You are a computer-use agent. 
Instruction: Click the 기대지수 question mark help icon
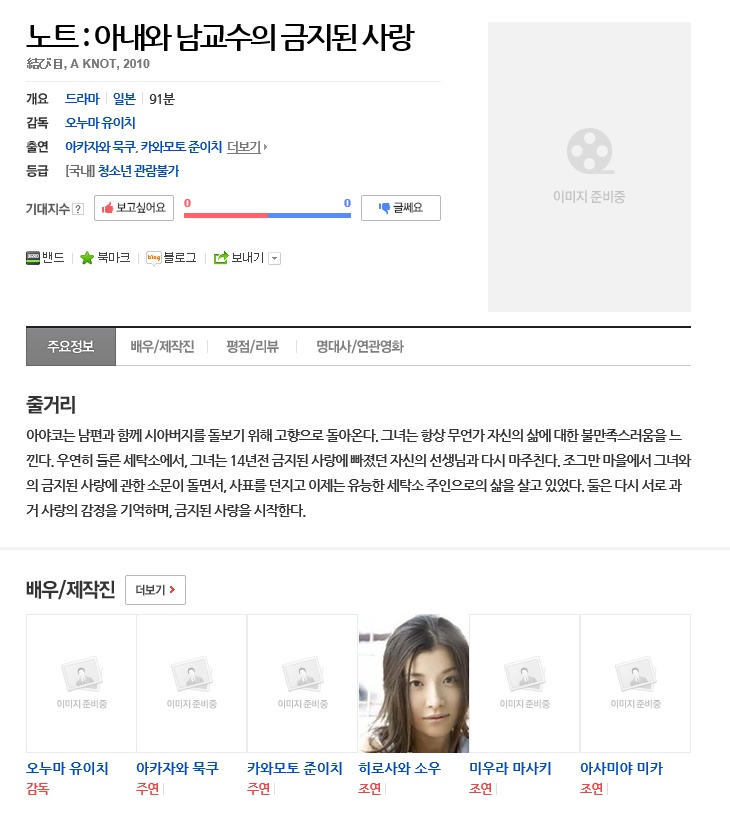78,209
